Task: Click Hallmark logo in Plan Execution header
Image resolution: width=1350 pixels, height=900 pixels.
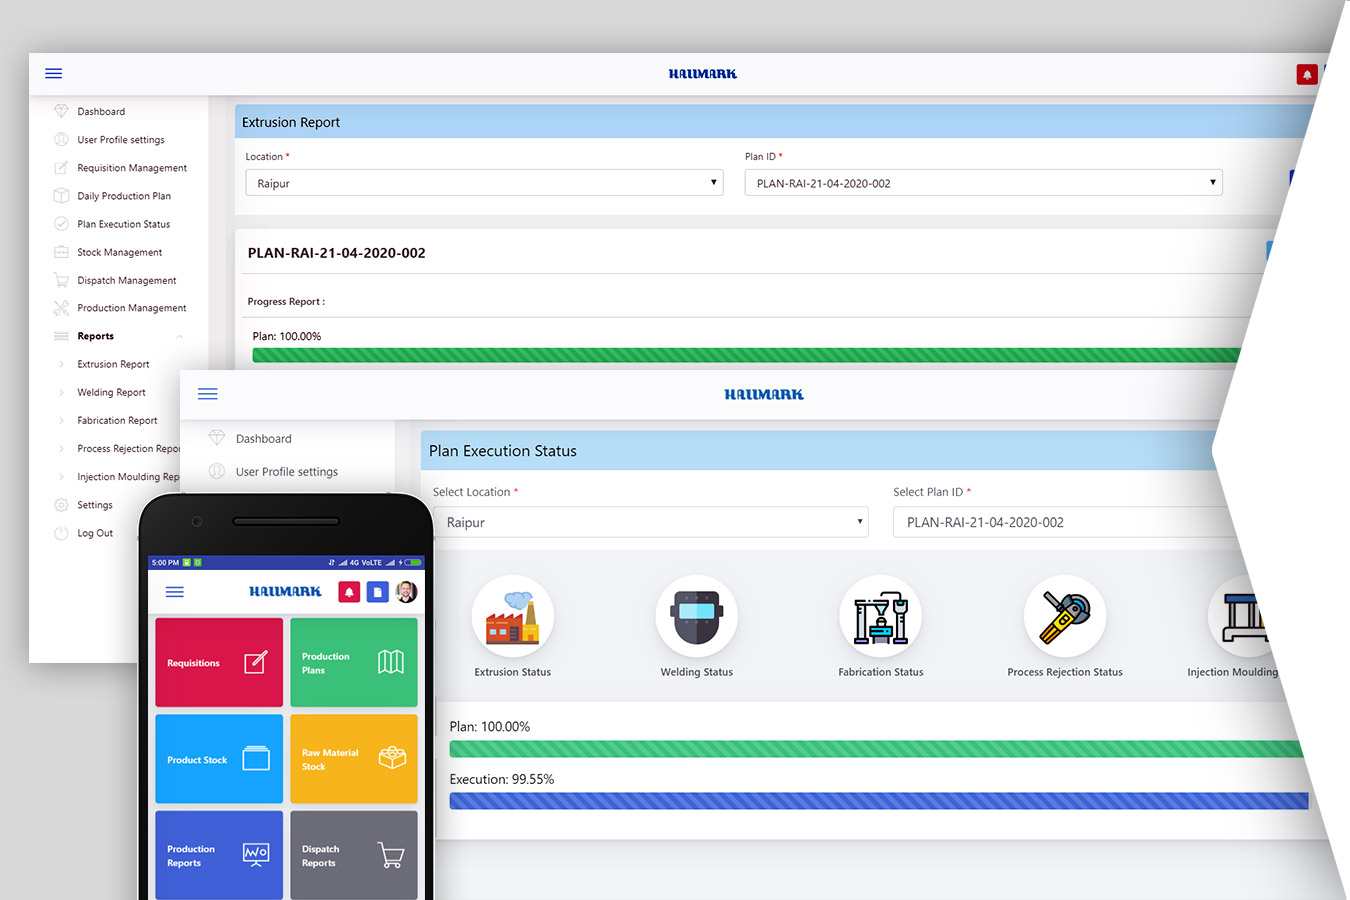Action: click(x=764, y=394)
